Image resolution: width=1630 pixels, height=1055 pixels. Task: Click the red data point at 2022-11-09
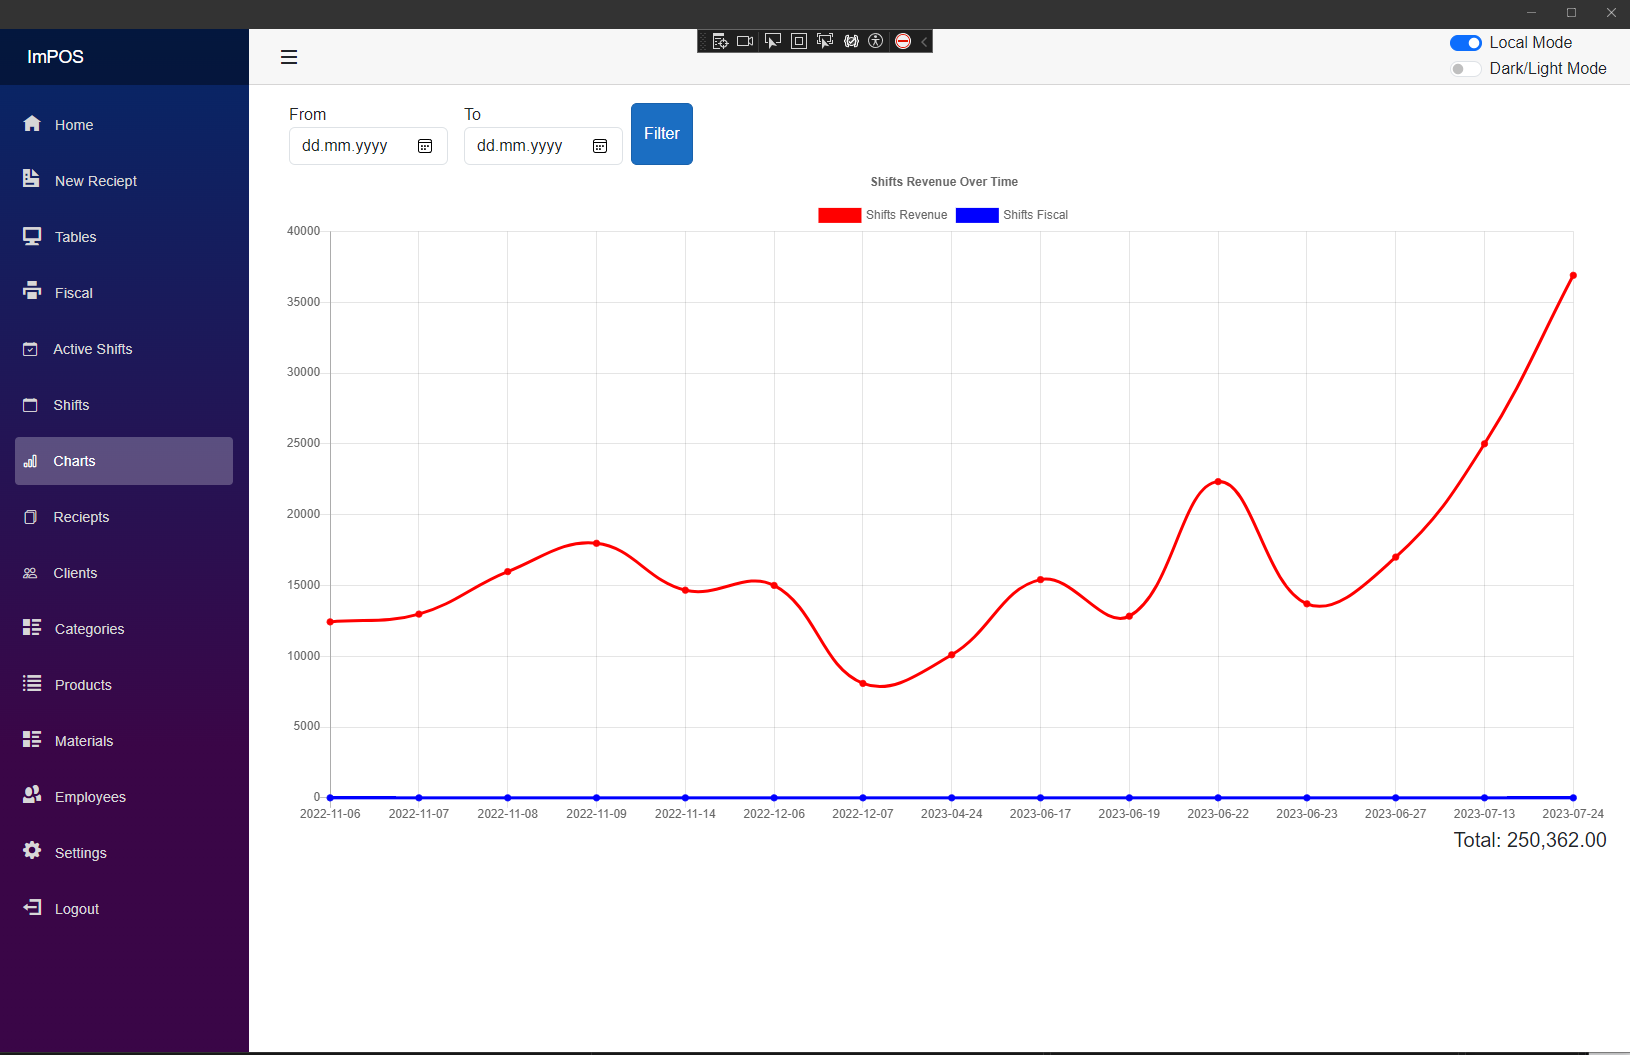tap(596, 543)
